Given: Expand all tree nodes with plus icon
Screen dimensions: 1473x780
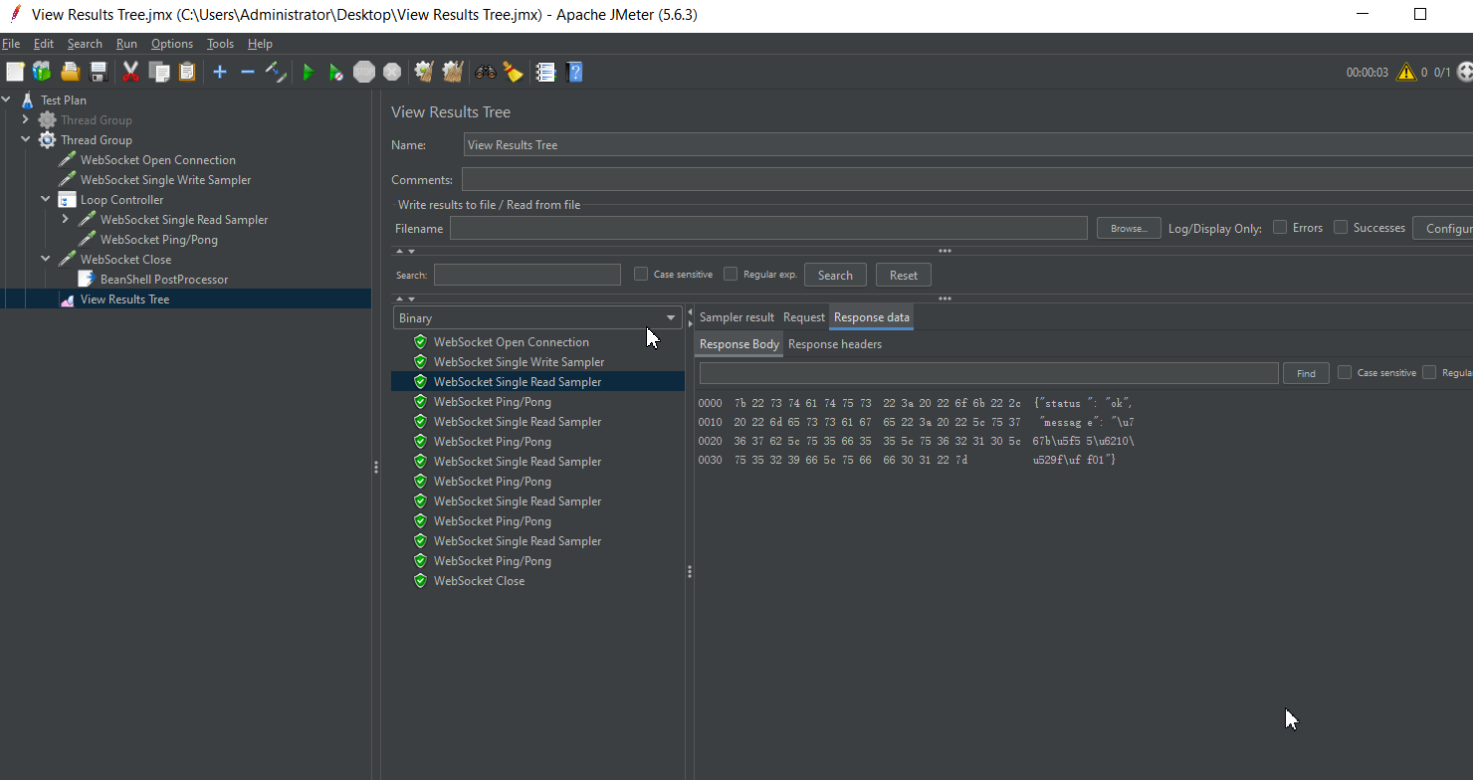Looking at the screenshot, I should coord(220,72).
